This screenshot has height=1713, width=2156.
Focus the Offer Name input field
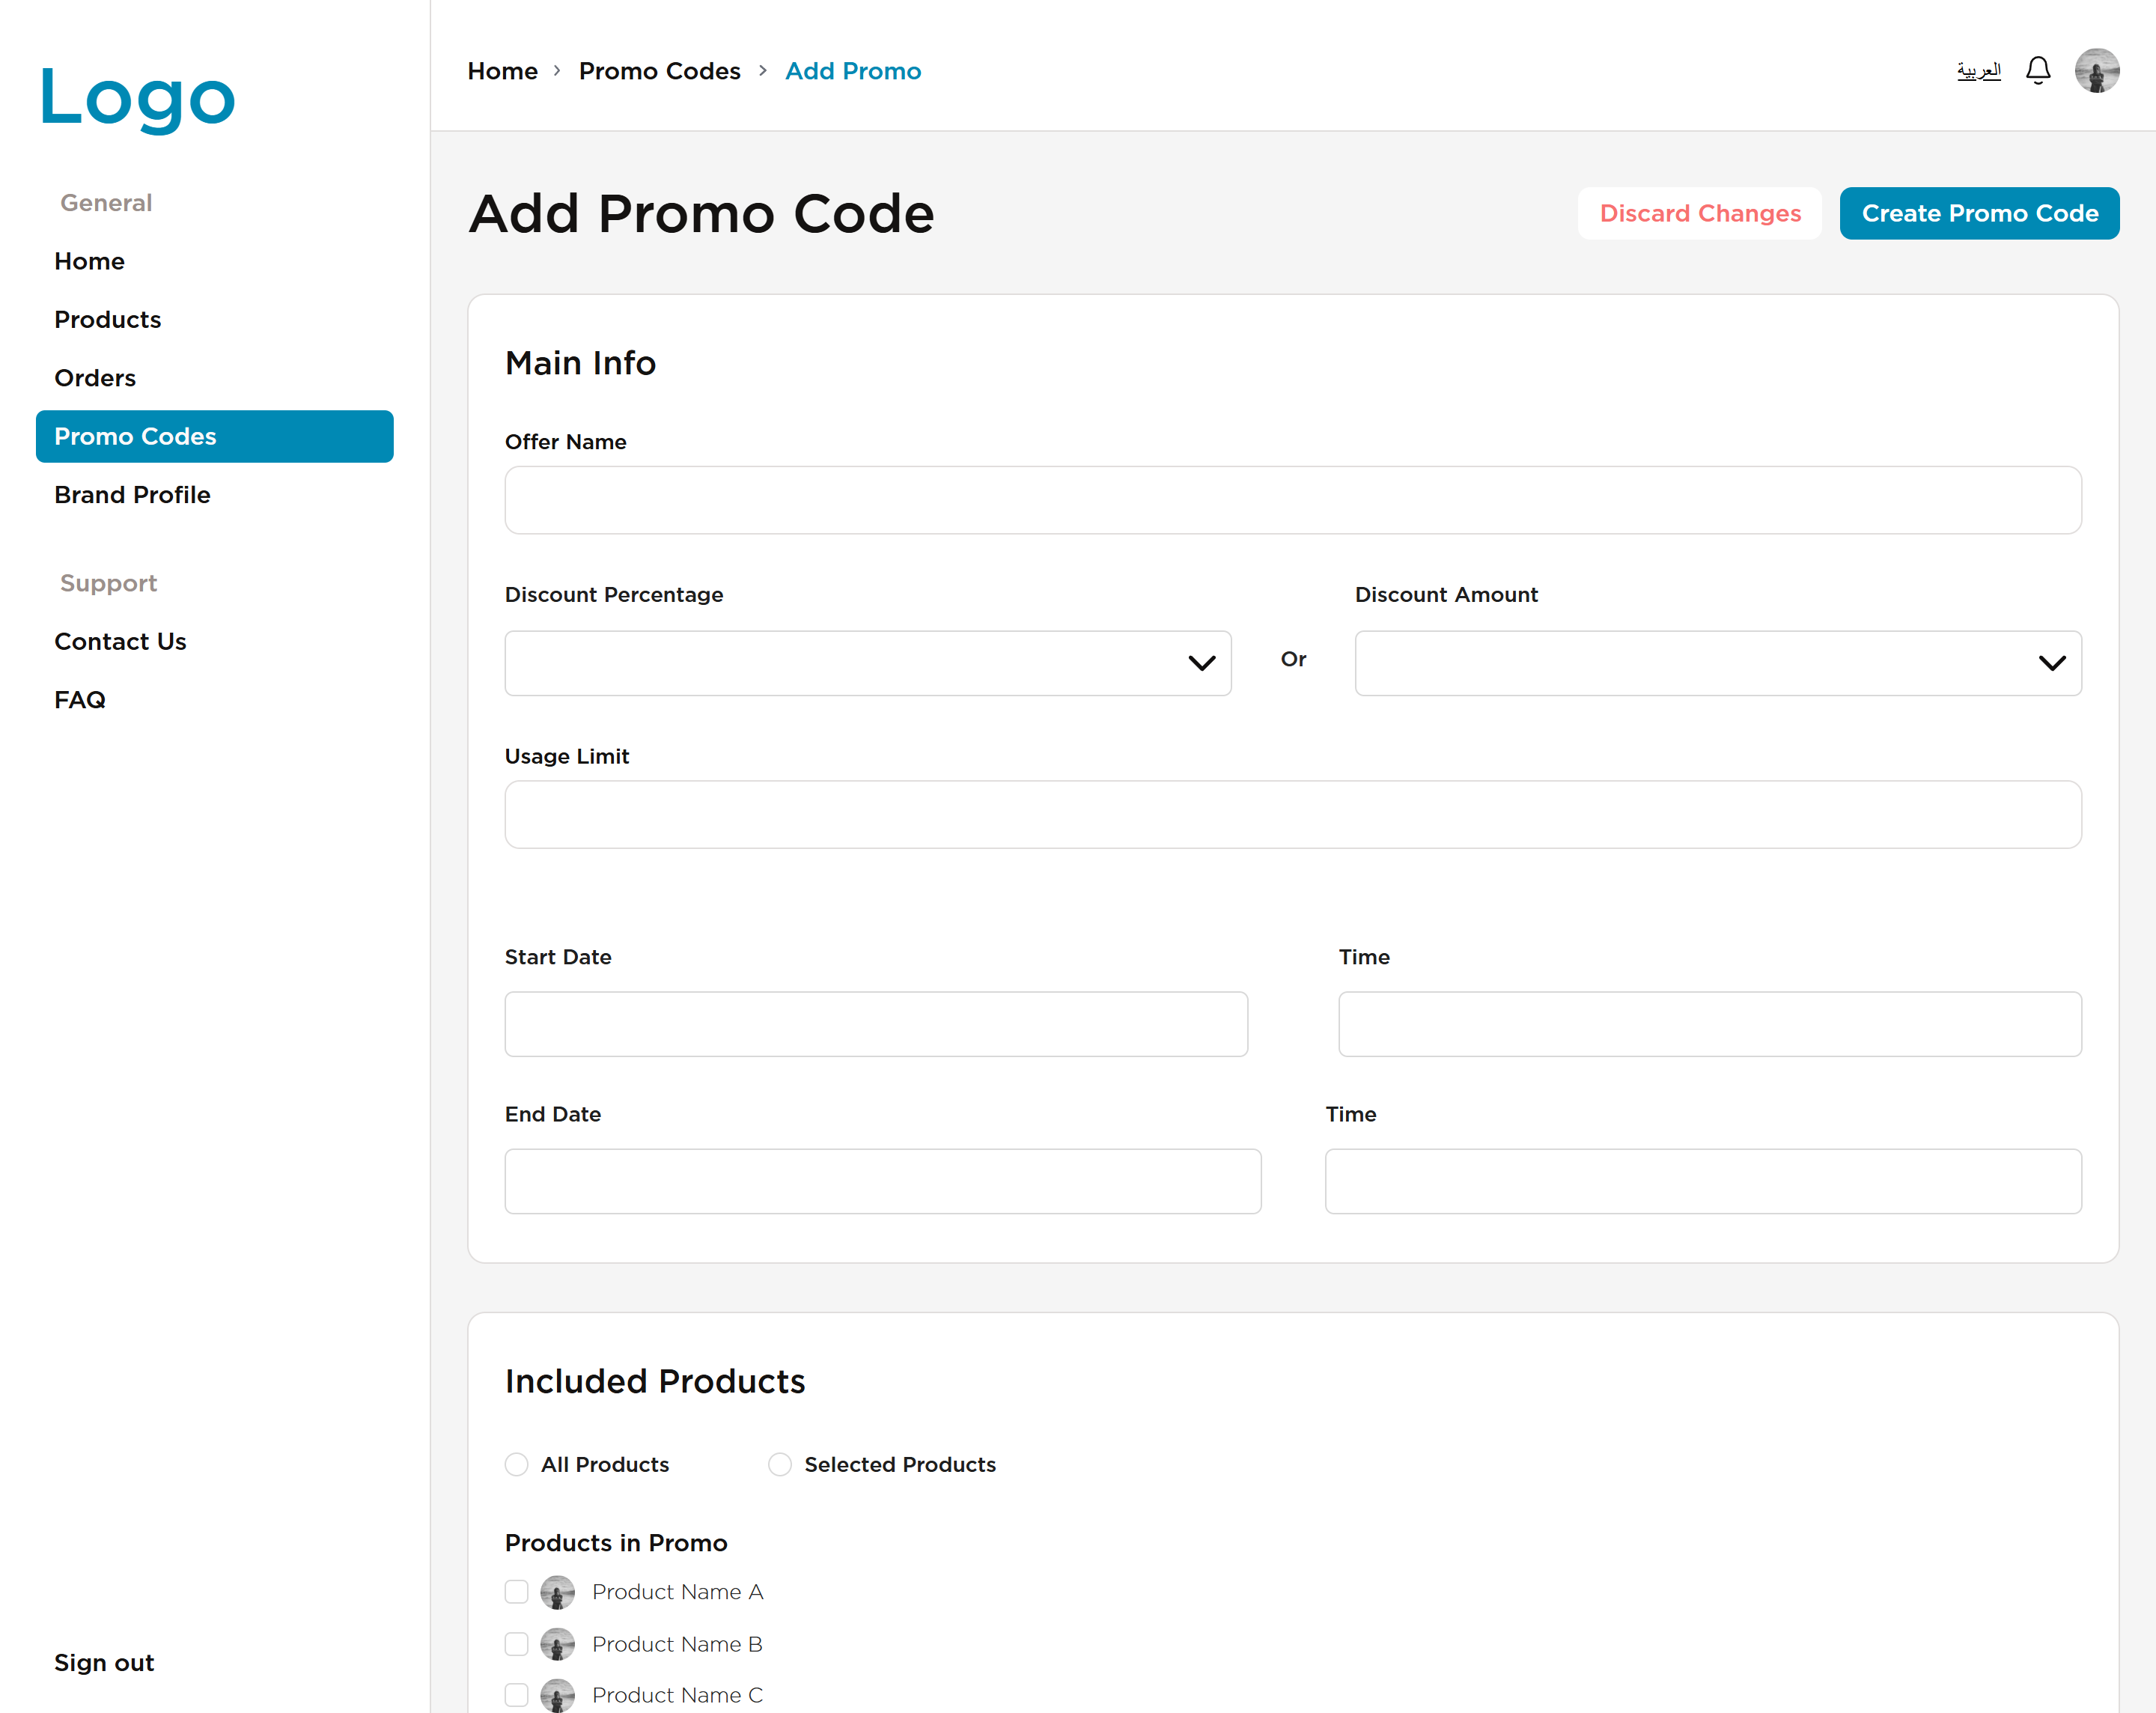(x=1292, y=500)
